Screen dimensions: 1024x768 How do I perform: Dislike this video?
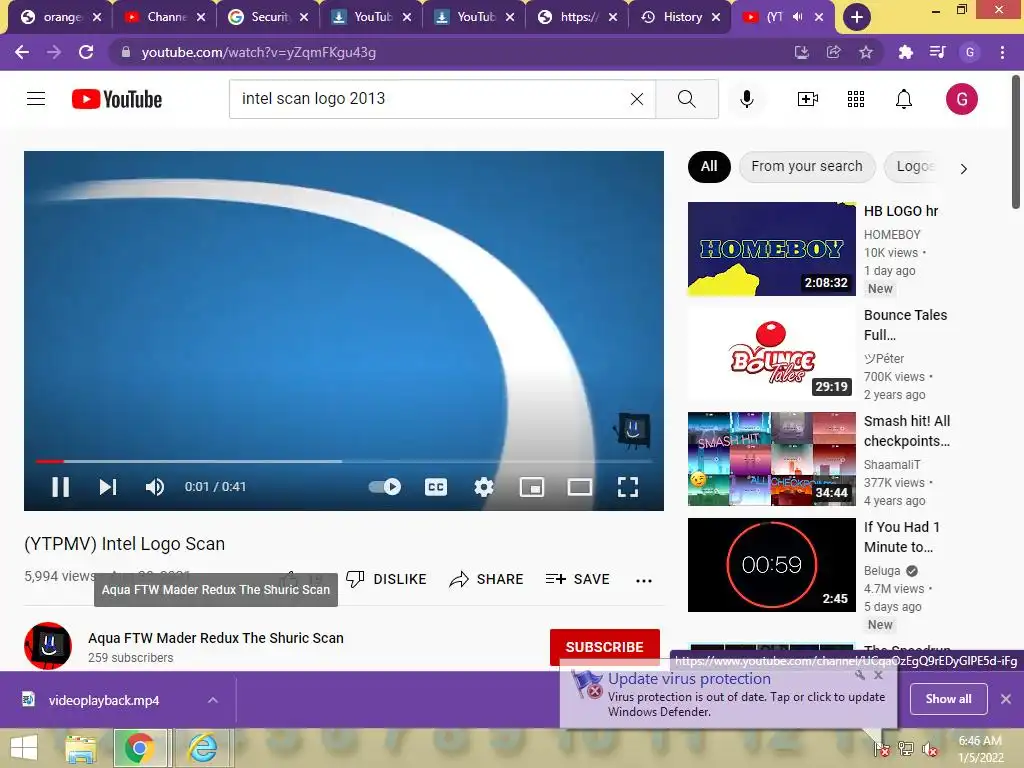click(386, 579)
